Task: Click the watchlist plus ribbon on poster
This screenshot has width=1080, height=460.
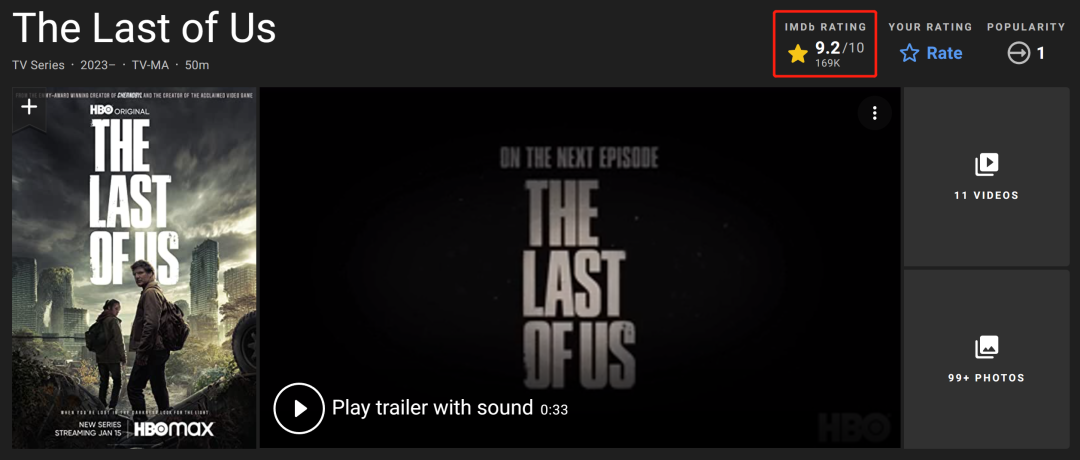Action: pyautogui.click(x=29, y=109)
